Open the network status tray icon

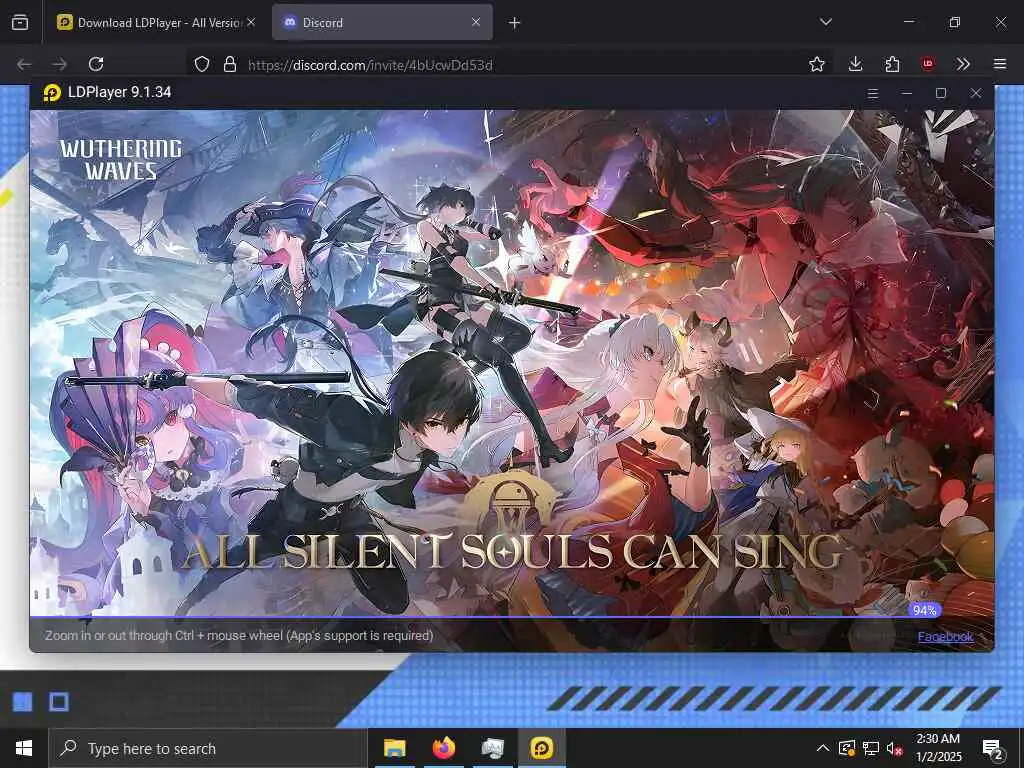coord(871,748)
